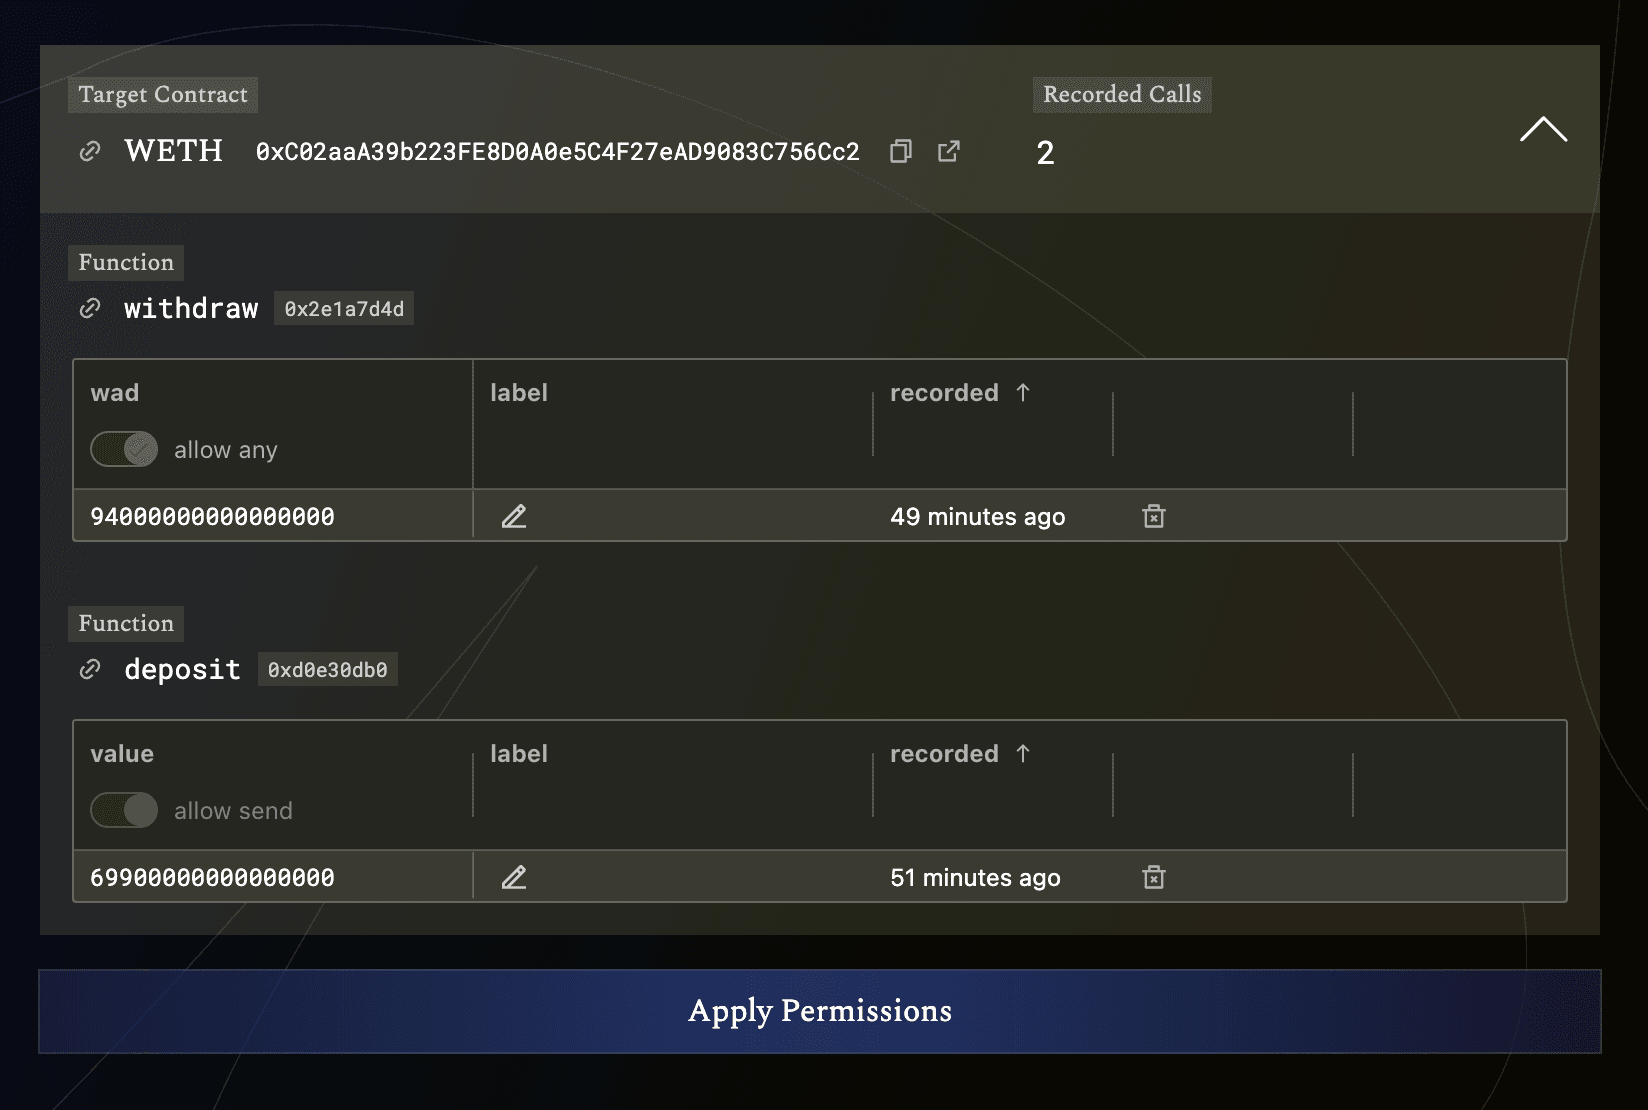Select the deposit function selector badge 0xd0e30db0
Image resolution: width=1648 pixels, height=1110 pixels.
click(x=327, y=669)
